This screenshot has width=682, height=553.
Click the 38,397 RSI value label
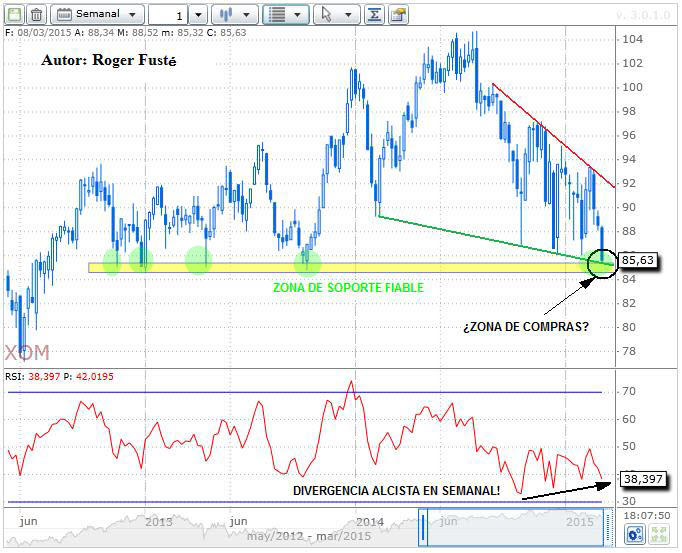coord(643,478)
